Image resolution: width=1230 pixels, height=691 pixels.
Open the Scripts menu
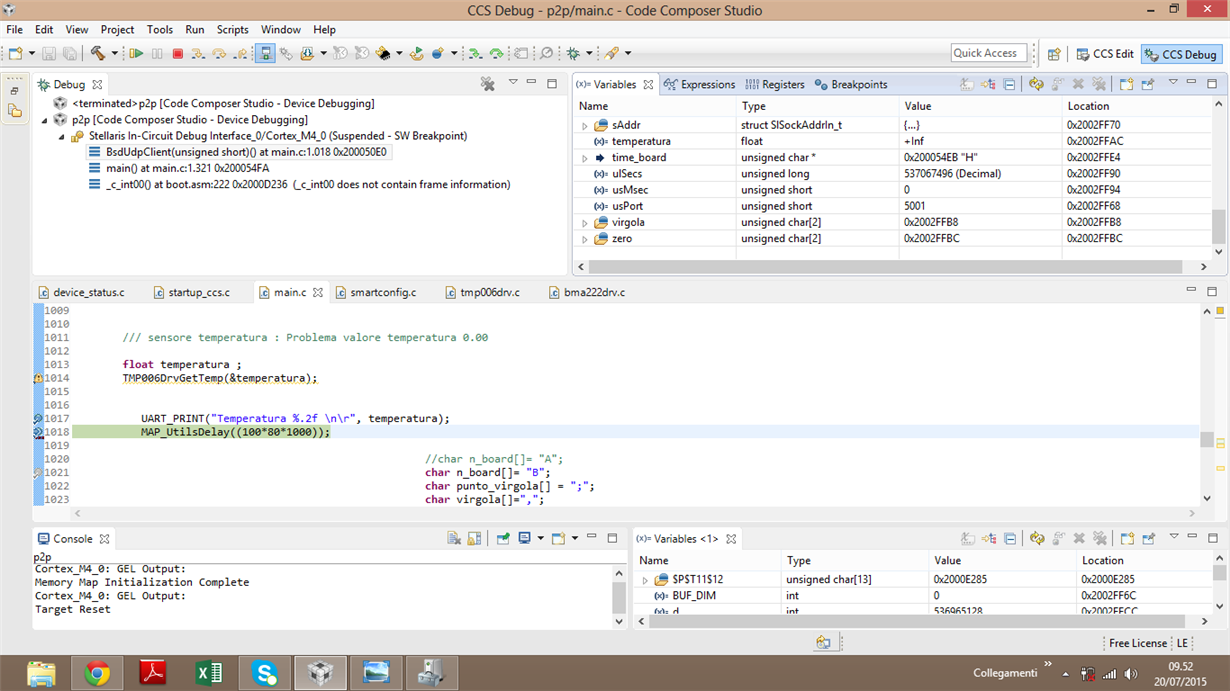pos(232,30)
